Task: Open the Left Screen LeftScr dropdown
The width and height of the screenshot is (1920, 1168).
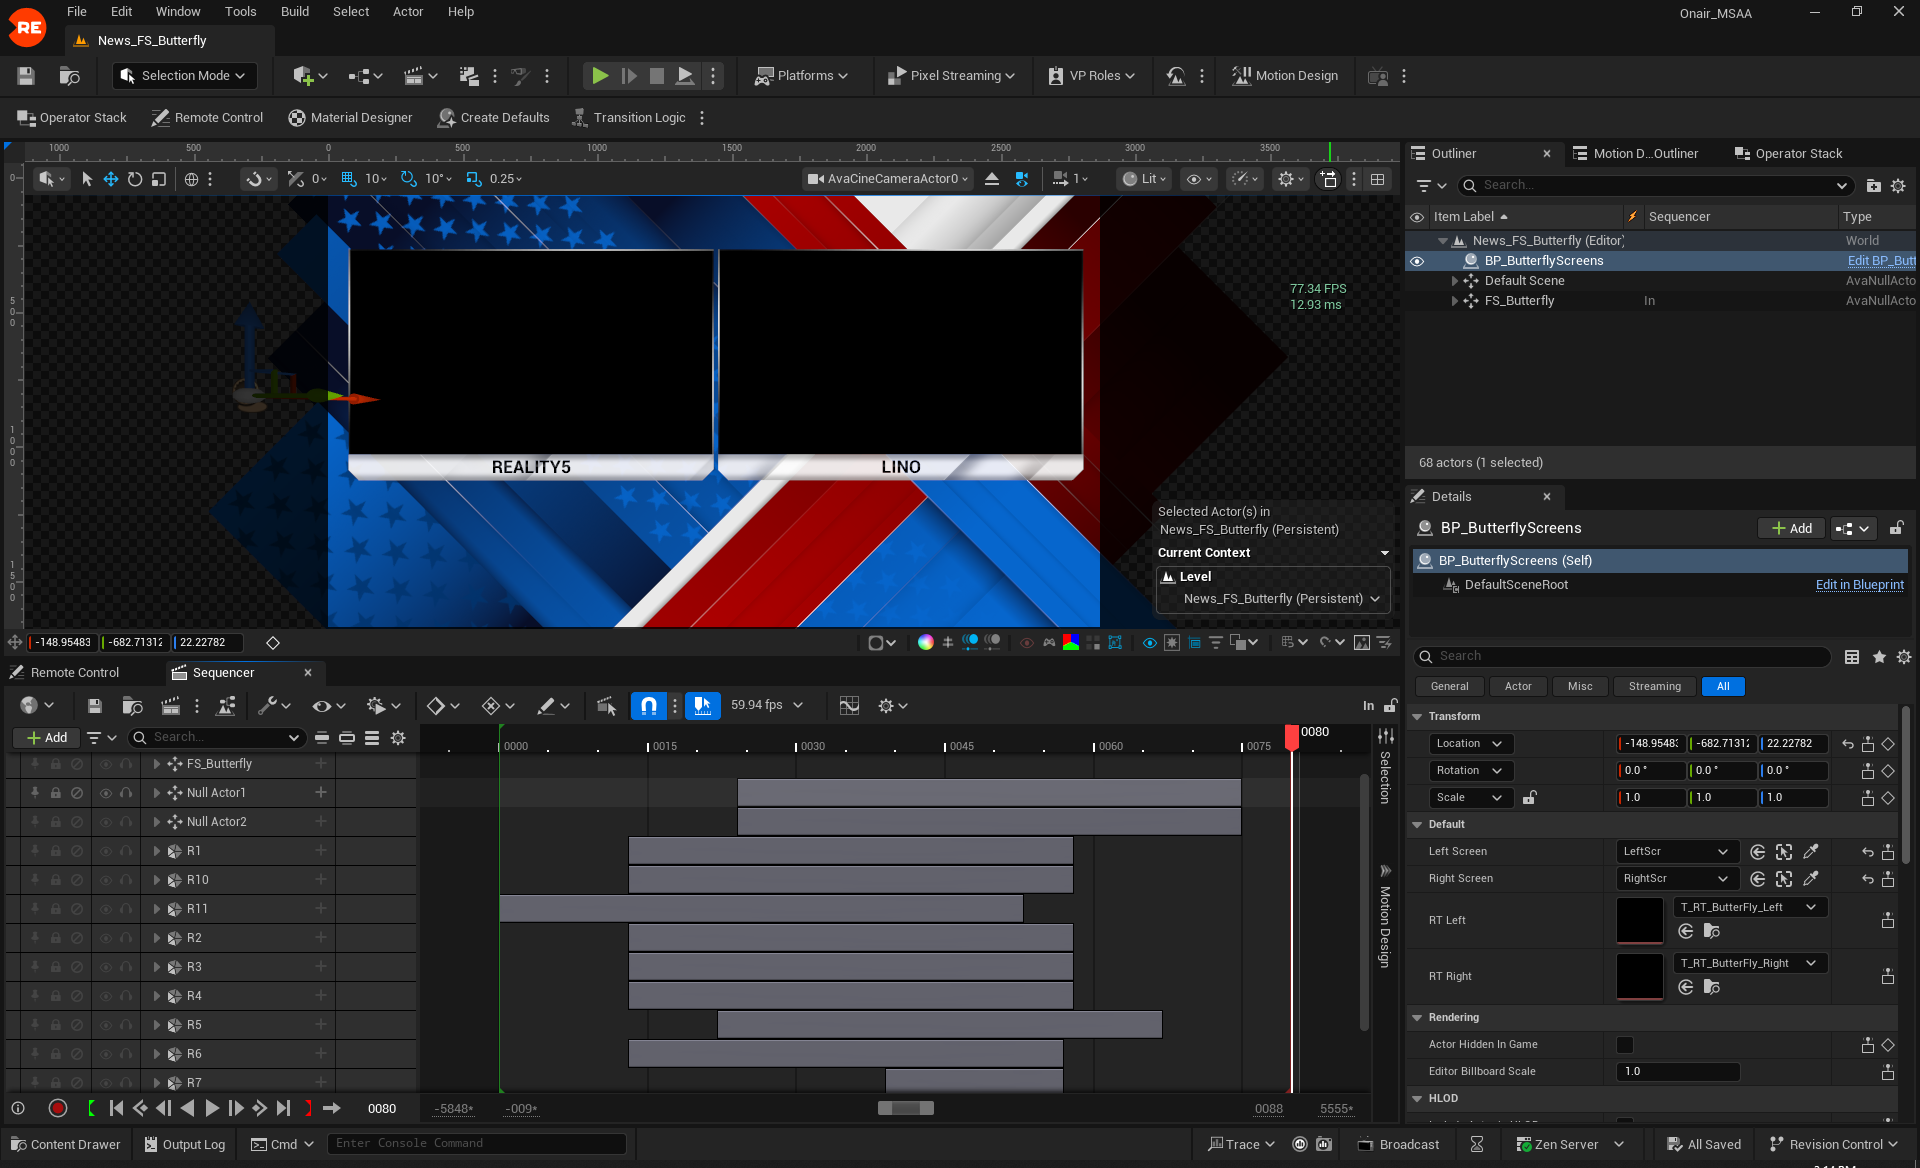Action: (1676, 852)
